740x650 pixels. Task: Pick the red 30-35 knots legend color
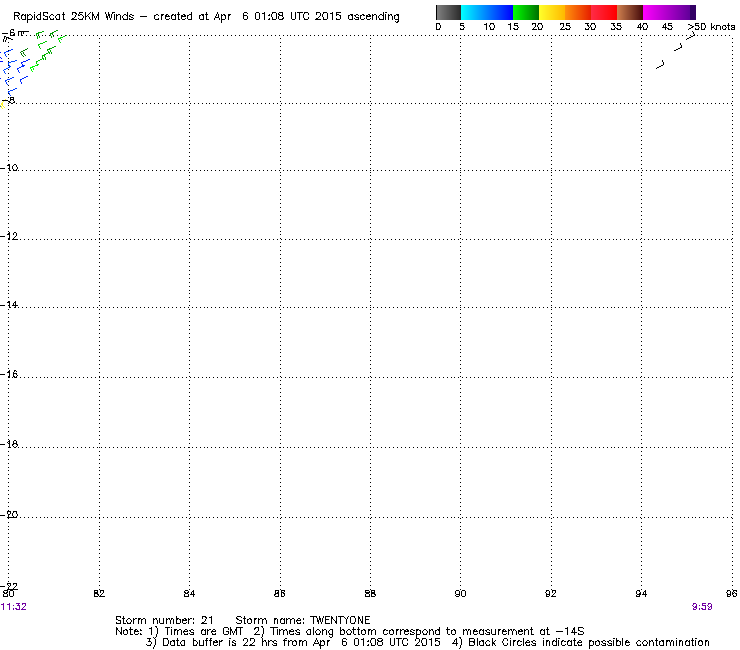pyautogui.click(x=604, y=12)
